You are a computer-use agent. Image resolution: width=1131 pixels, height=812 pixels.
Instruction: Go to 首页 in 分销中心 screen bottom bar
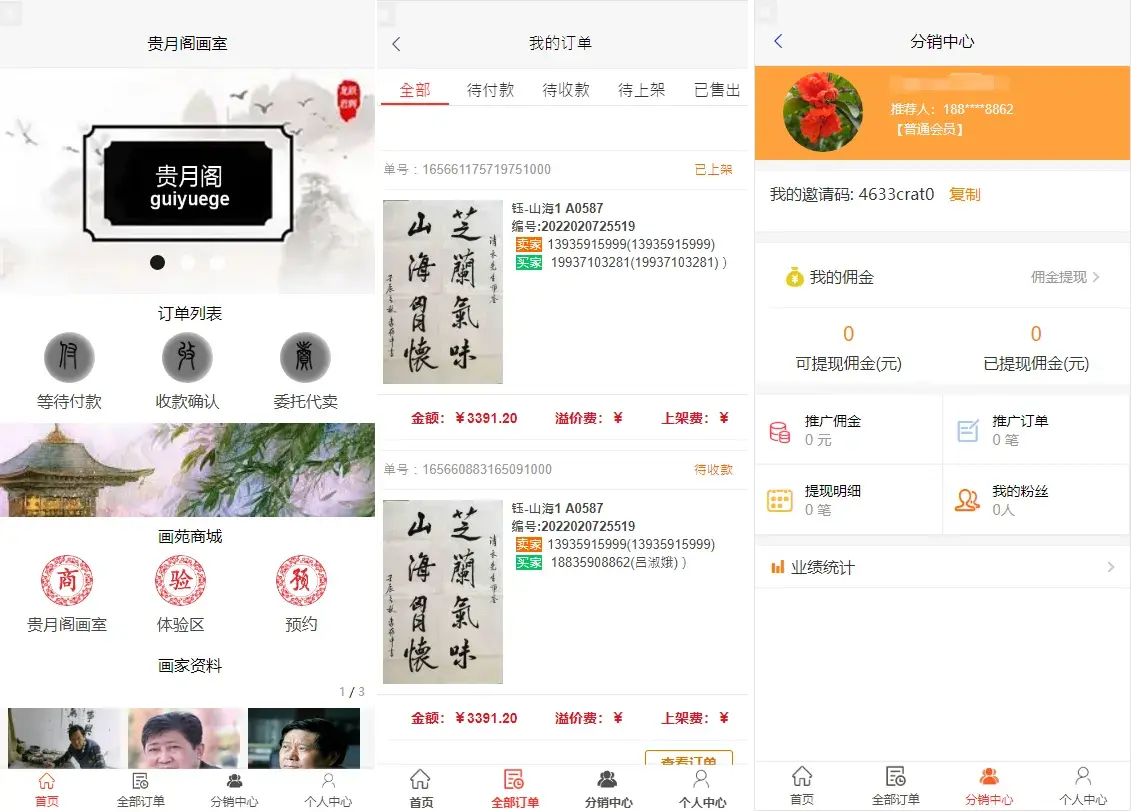point(801,787)
